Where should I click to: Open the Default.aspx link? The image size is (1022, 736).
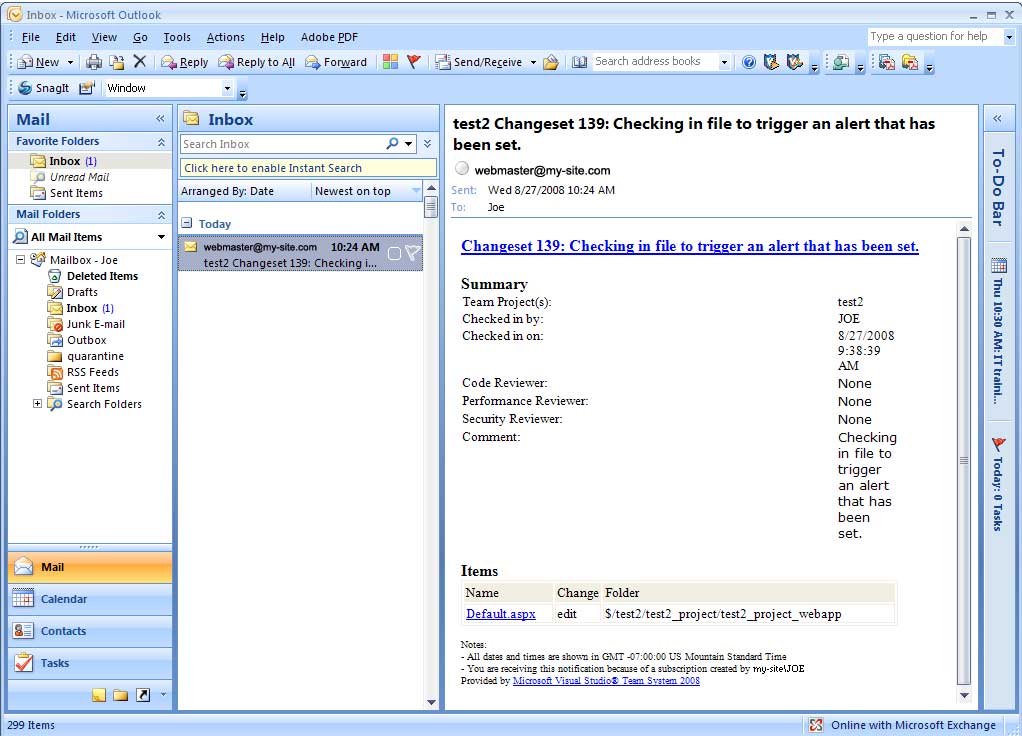[x=501, y=613]
